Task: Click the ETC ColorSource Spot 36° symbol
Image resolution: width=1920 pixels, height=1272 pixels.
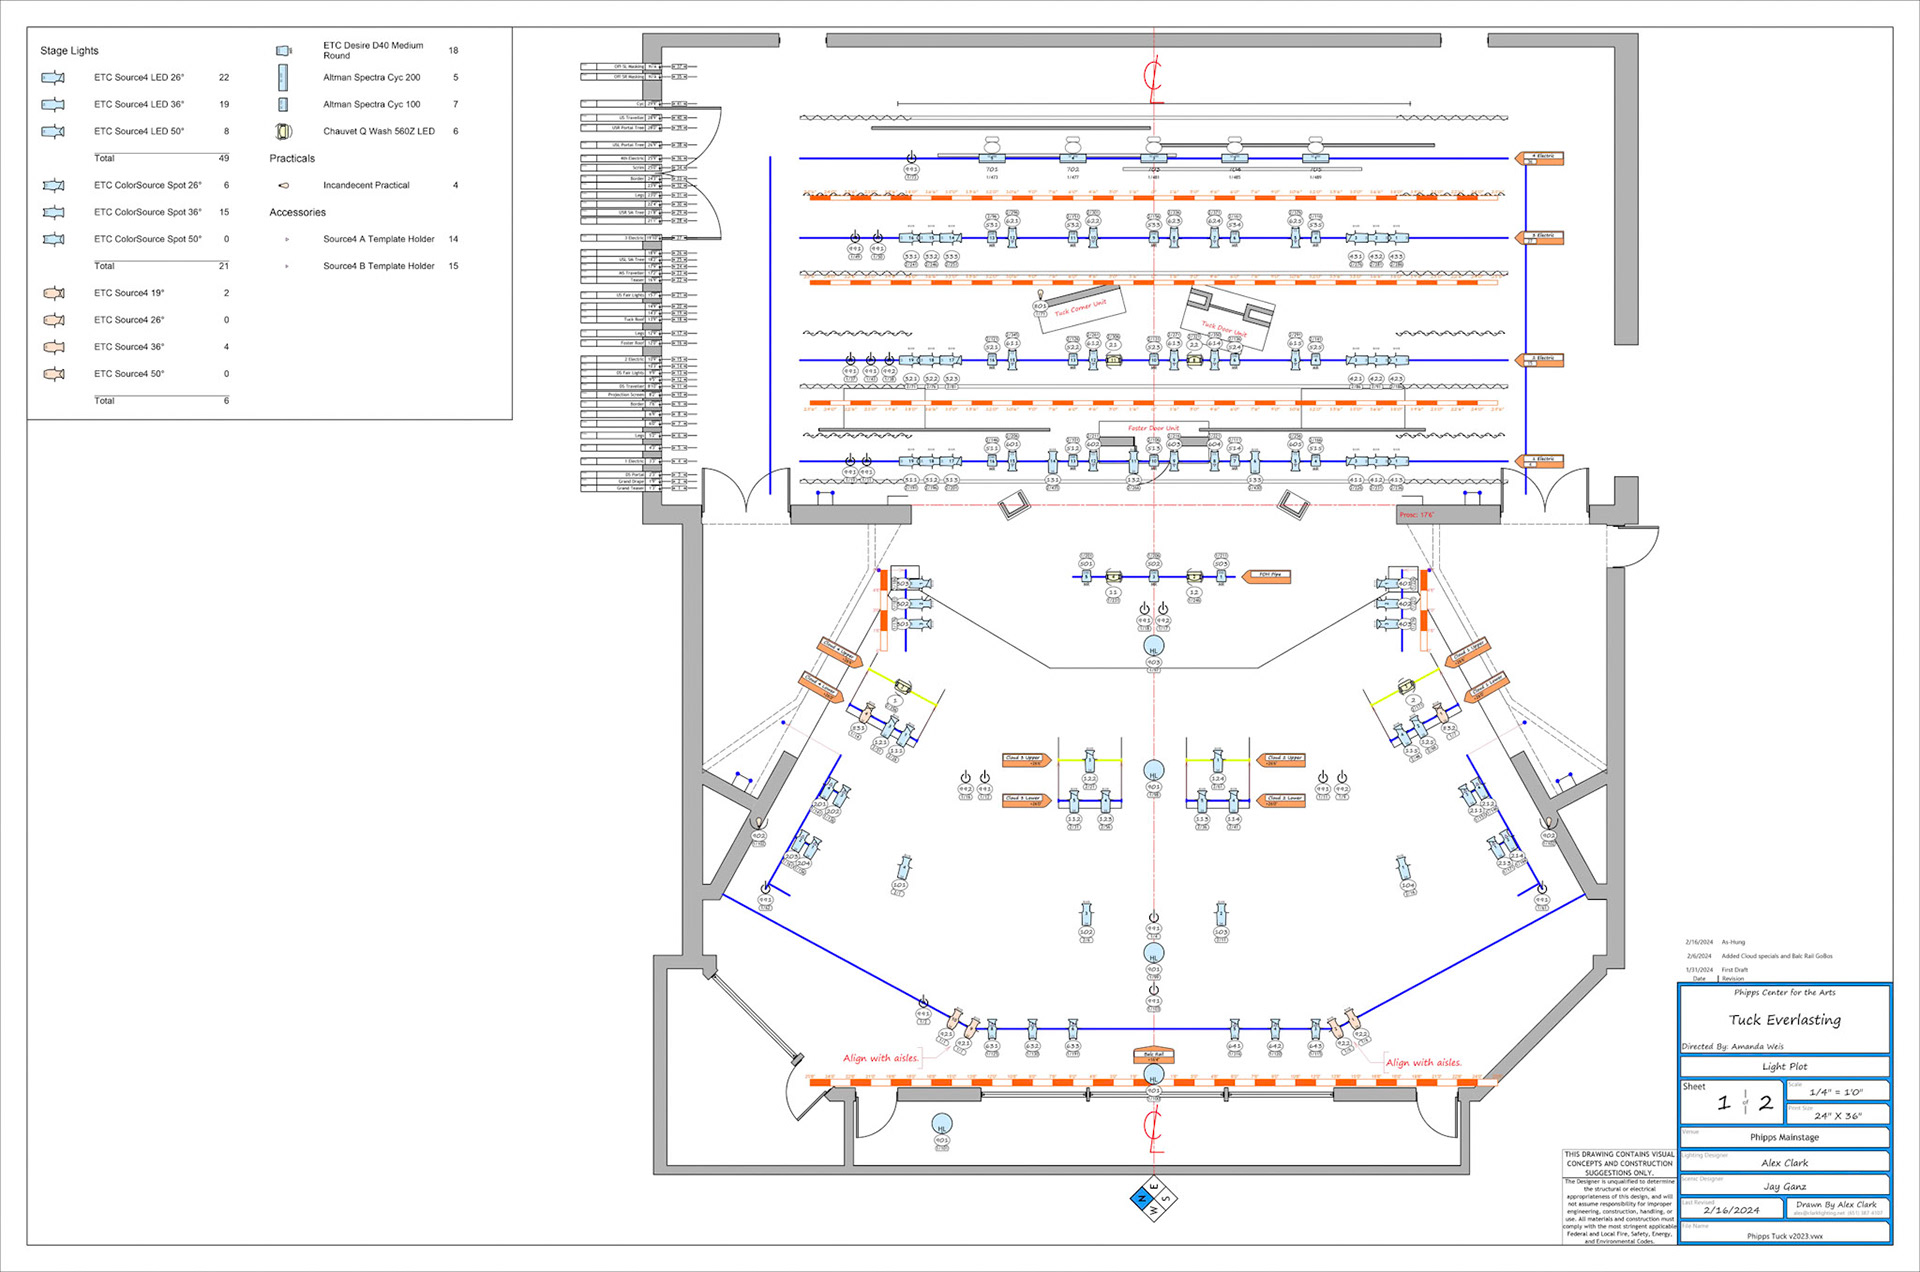Action: click(x=53, y=212)
